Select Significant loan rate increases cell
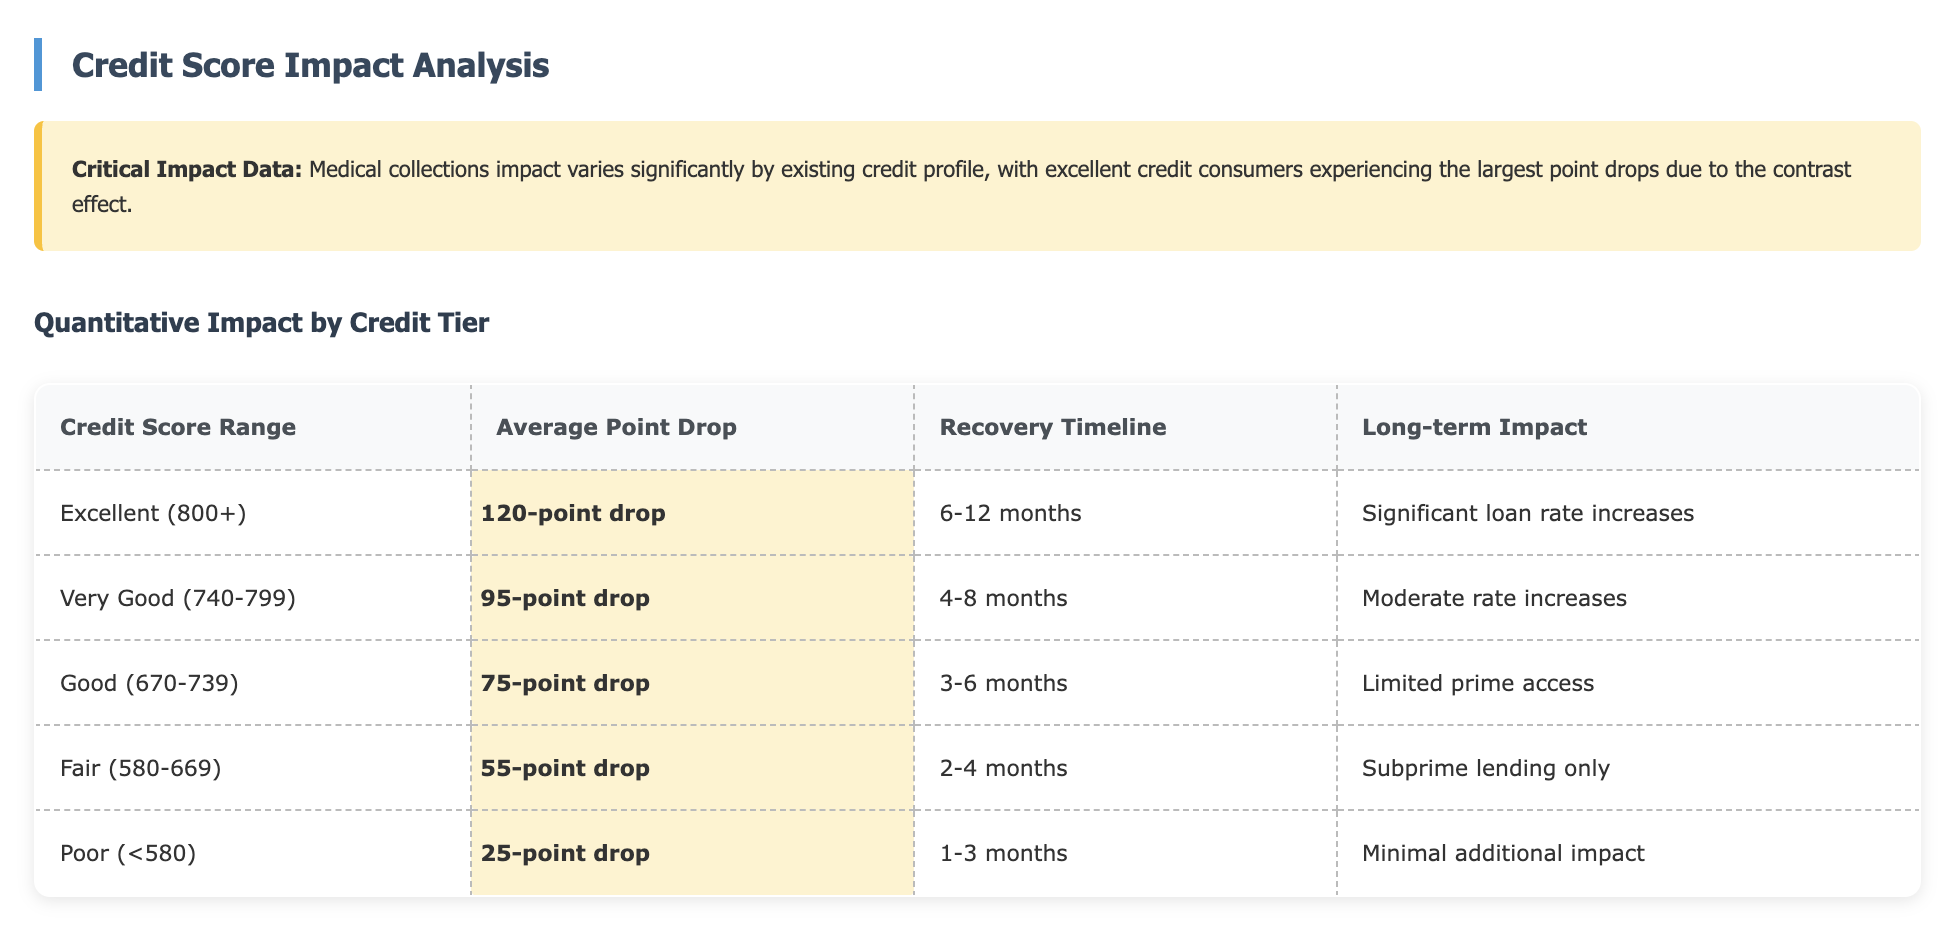This screenshot has width=1954, height=930. point(1628,513)
